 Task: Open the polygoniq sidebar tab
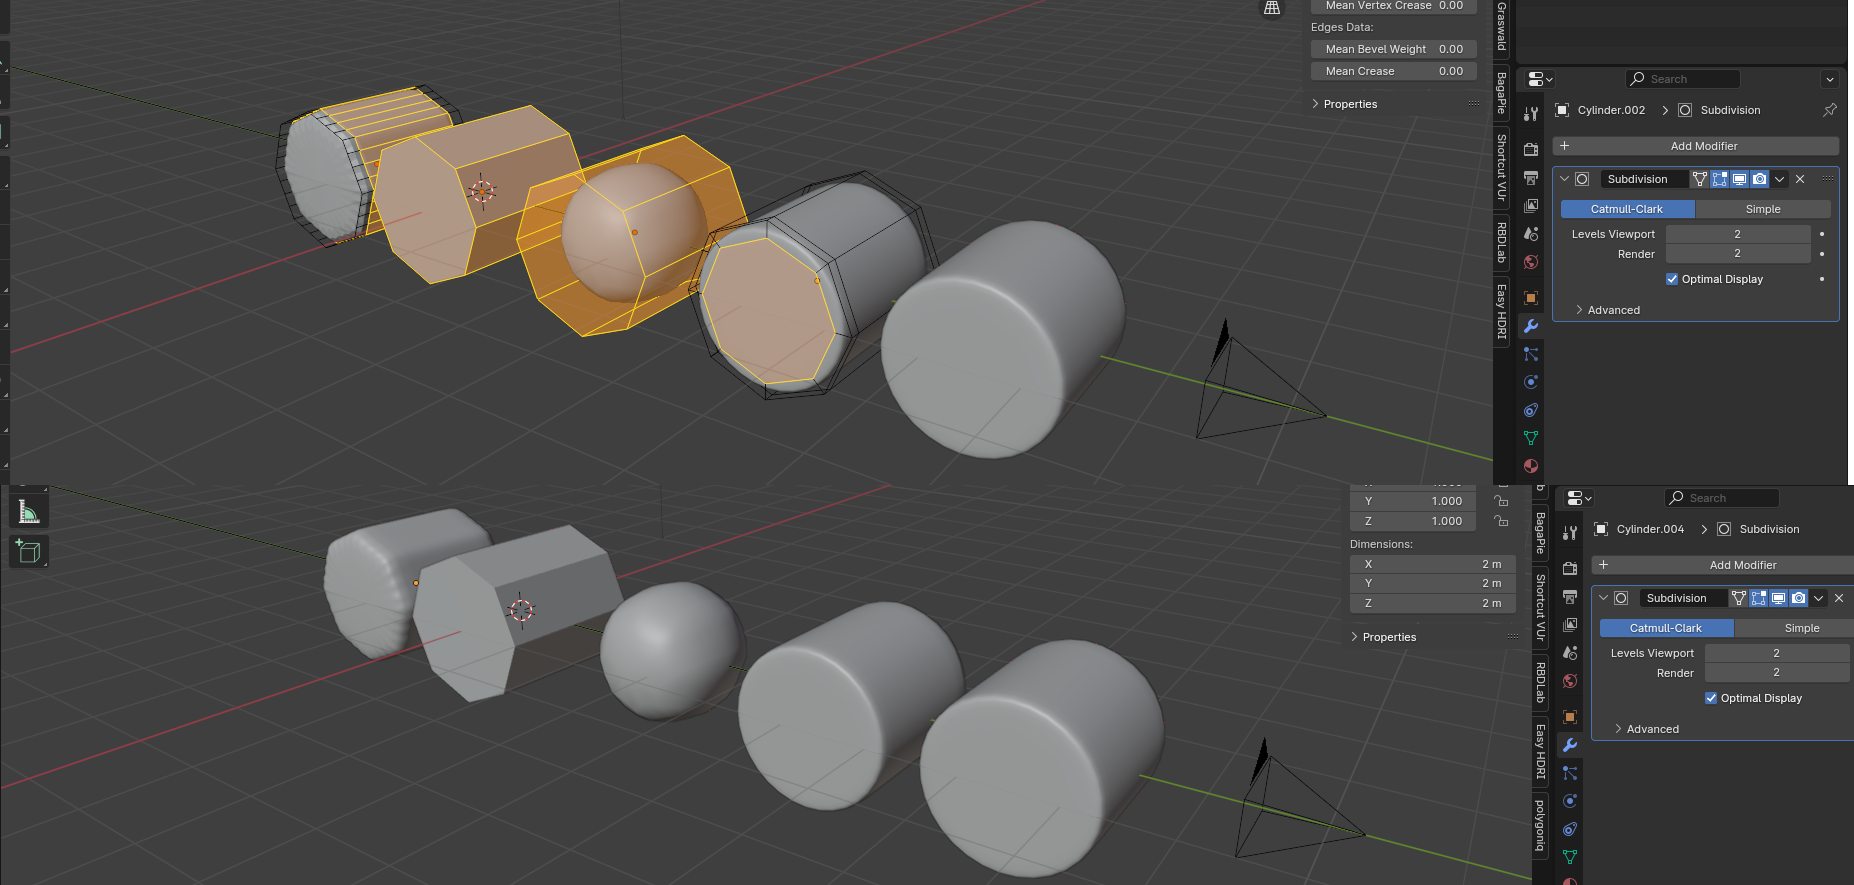point(1540,825)
